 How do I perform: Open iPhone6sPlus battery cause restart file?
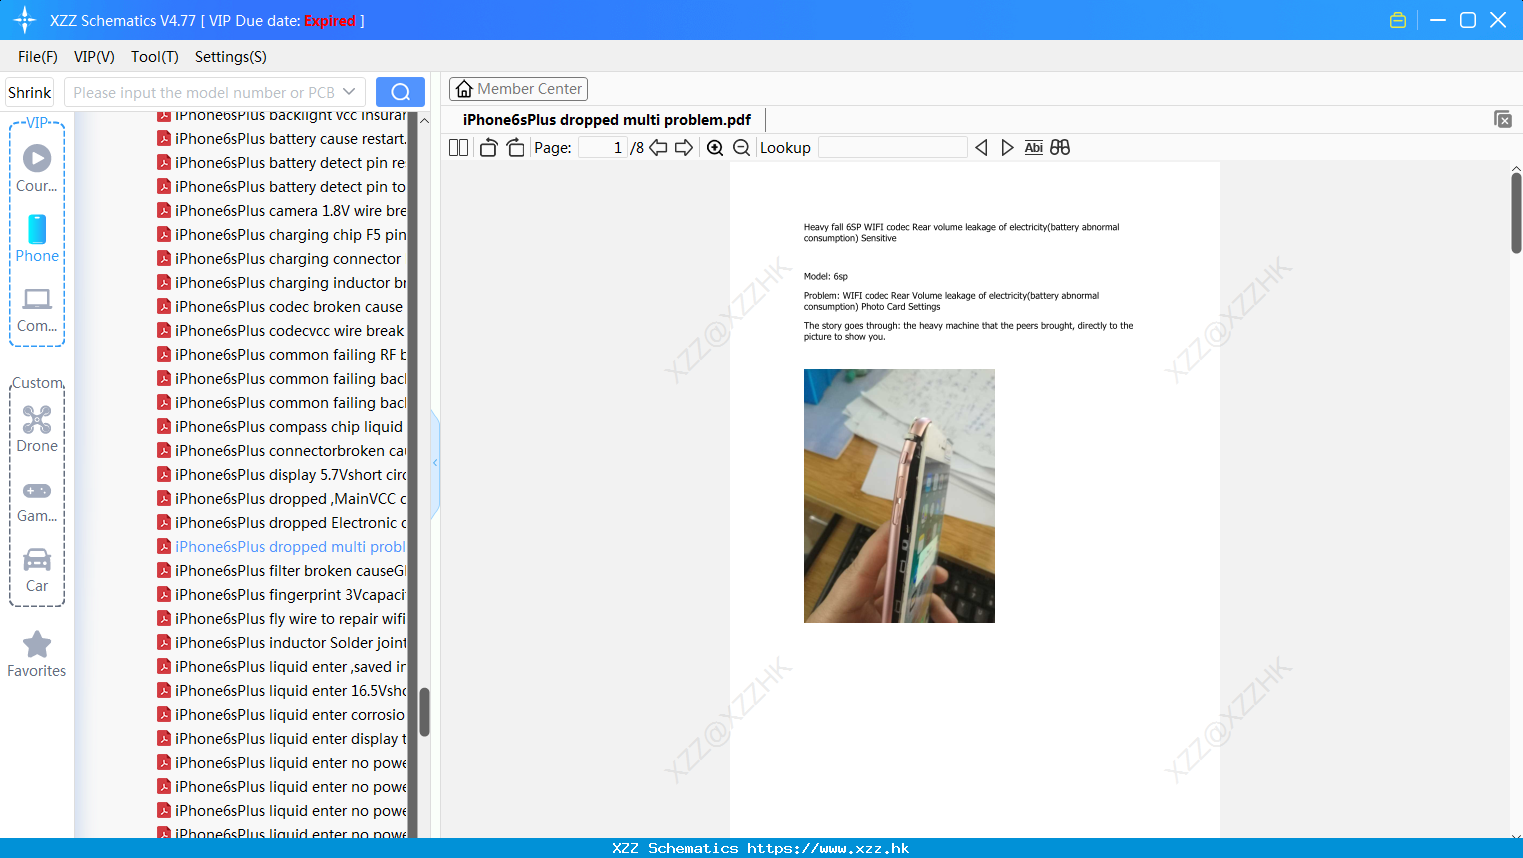282,139
